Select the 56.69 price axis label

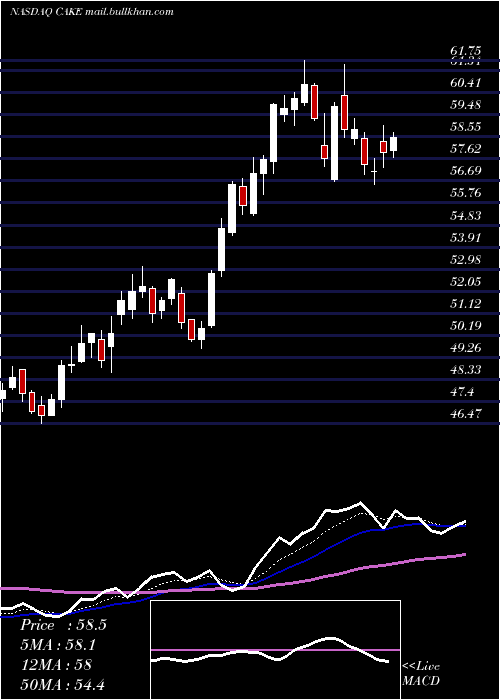coord(466,171)
